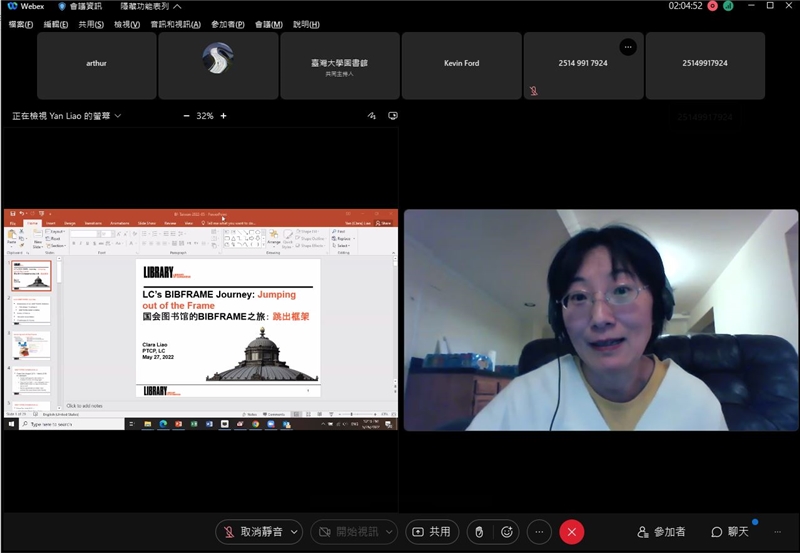Open the options menu on the 2514 991 7924 tile
This screenshot has width=800, height=553.
coord(627,47)
